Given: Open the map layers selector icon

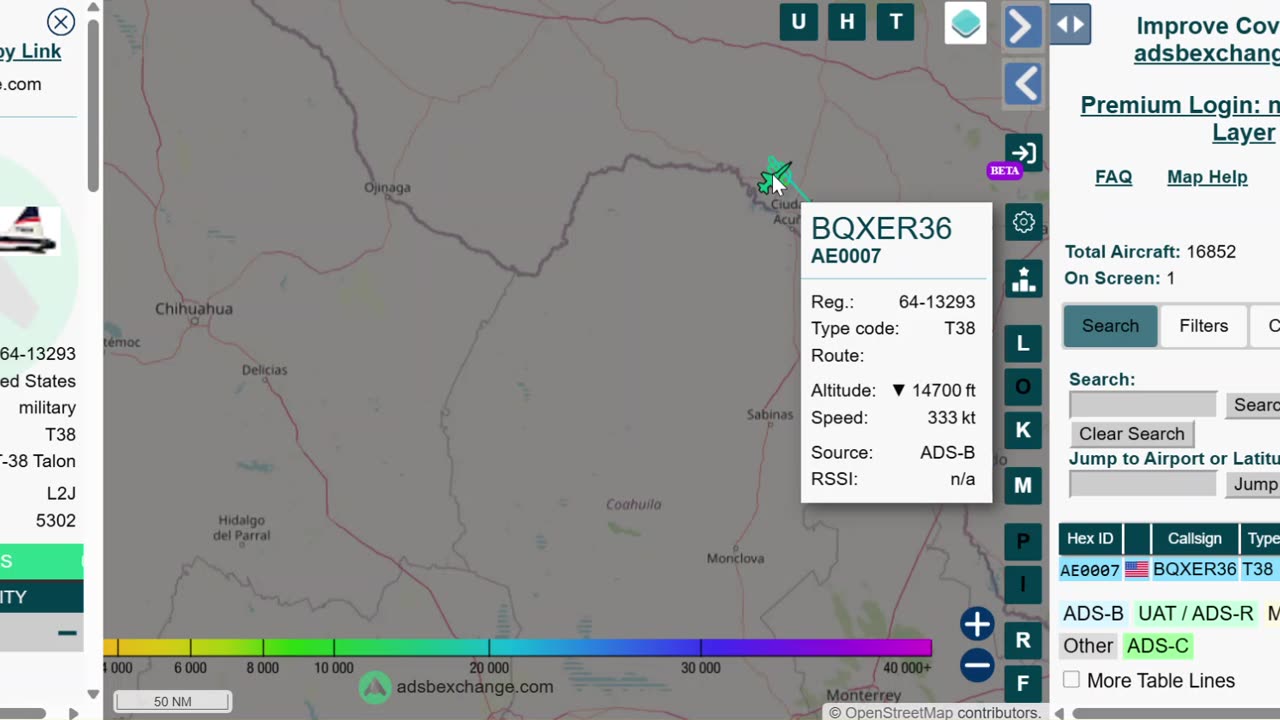Looking at the screenshot, I should click(x=966, y=23).
